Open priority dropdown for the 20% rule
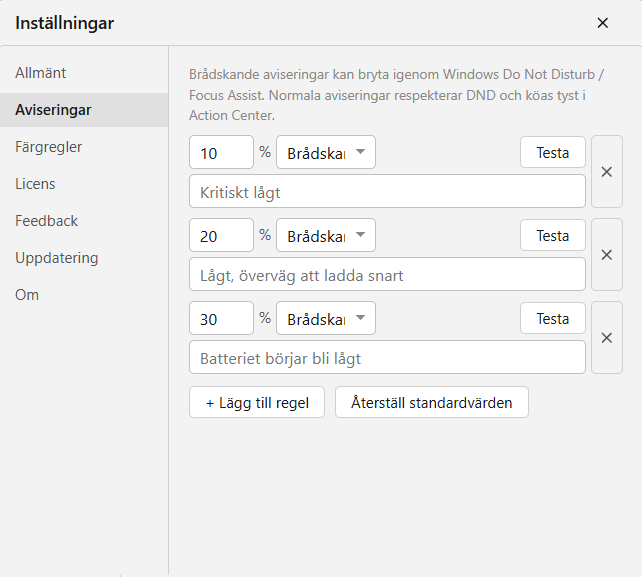 326,235
